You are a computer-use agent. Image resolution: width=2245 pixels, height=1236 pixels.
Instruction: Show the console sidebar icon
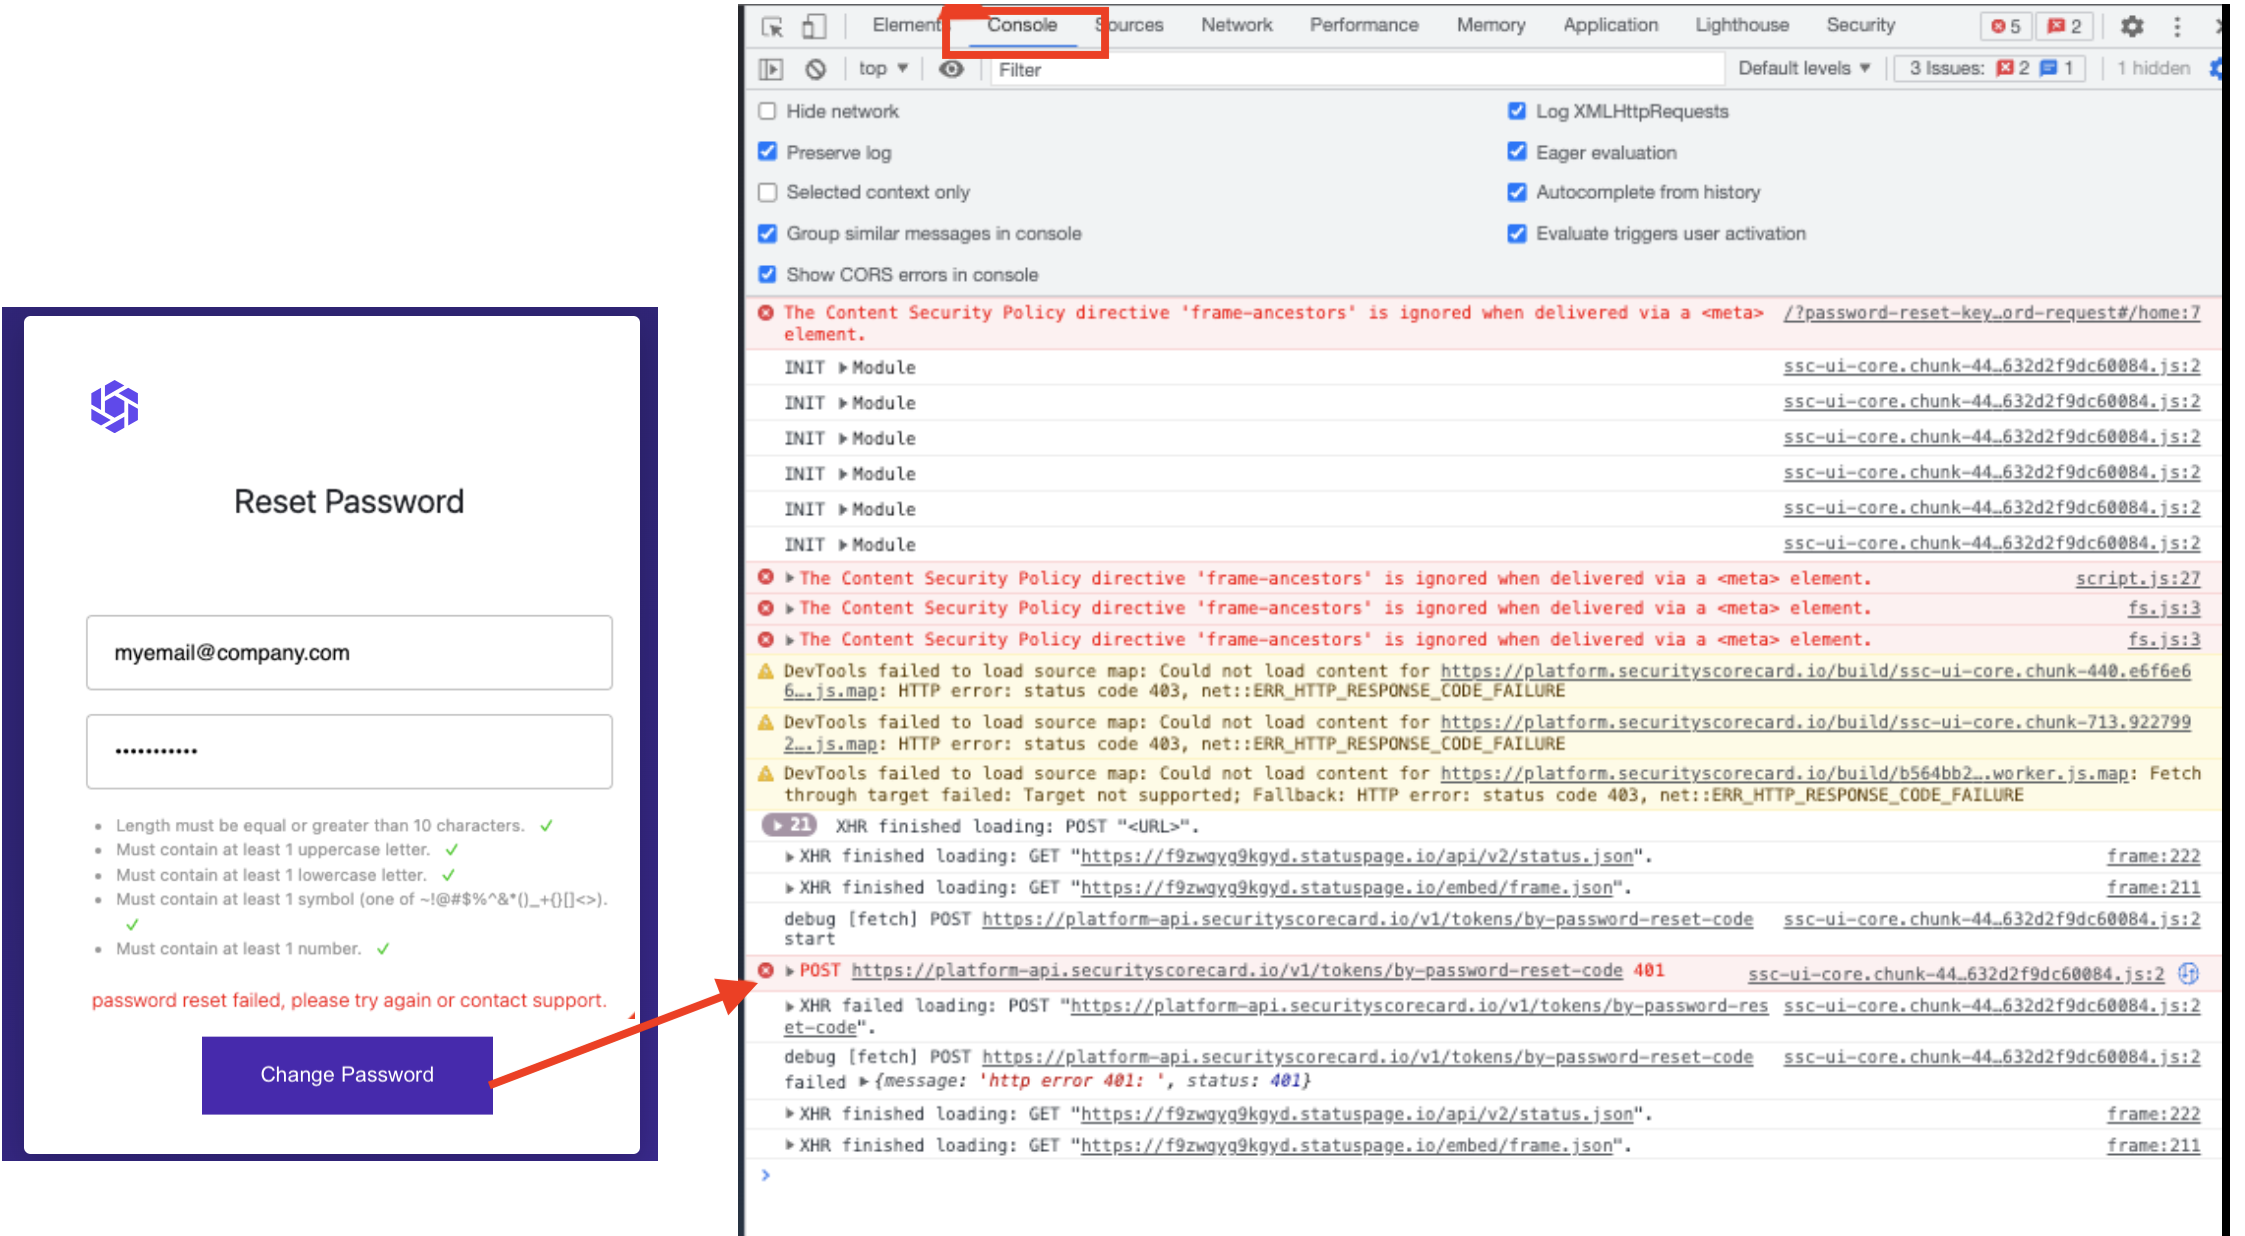770,69
